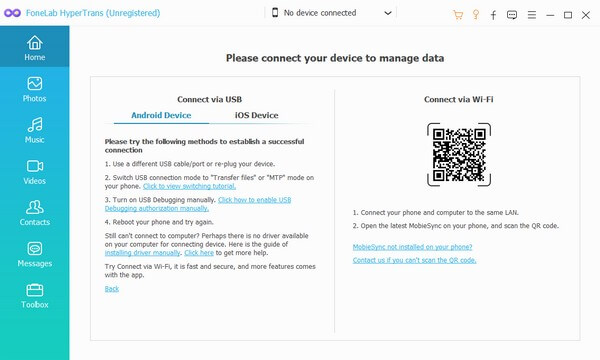Image resolution: width=600 pixels, height=360 pixels.
Task: Follow the Click here help link
Action: coord(199,253)
